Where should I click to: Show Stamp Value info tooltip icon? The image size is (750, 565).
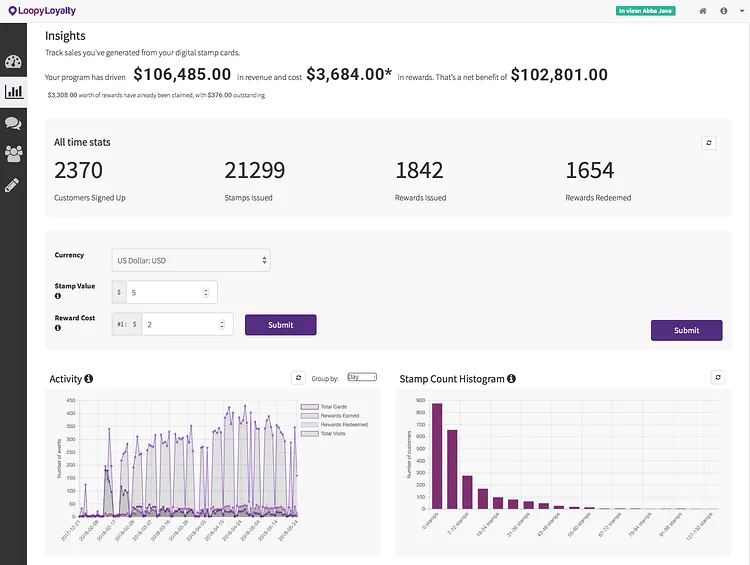coord(58,296)
